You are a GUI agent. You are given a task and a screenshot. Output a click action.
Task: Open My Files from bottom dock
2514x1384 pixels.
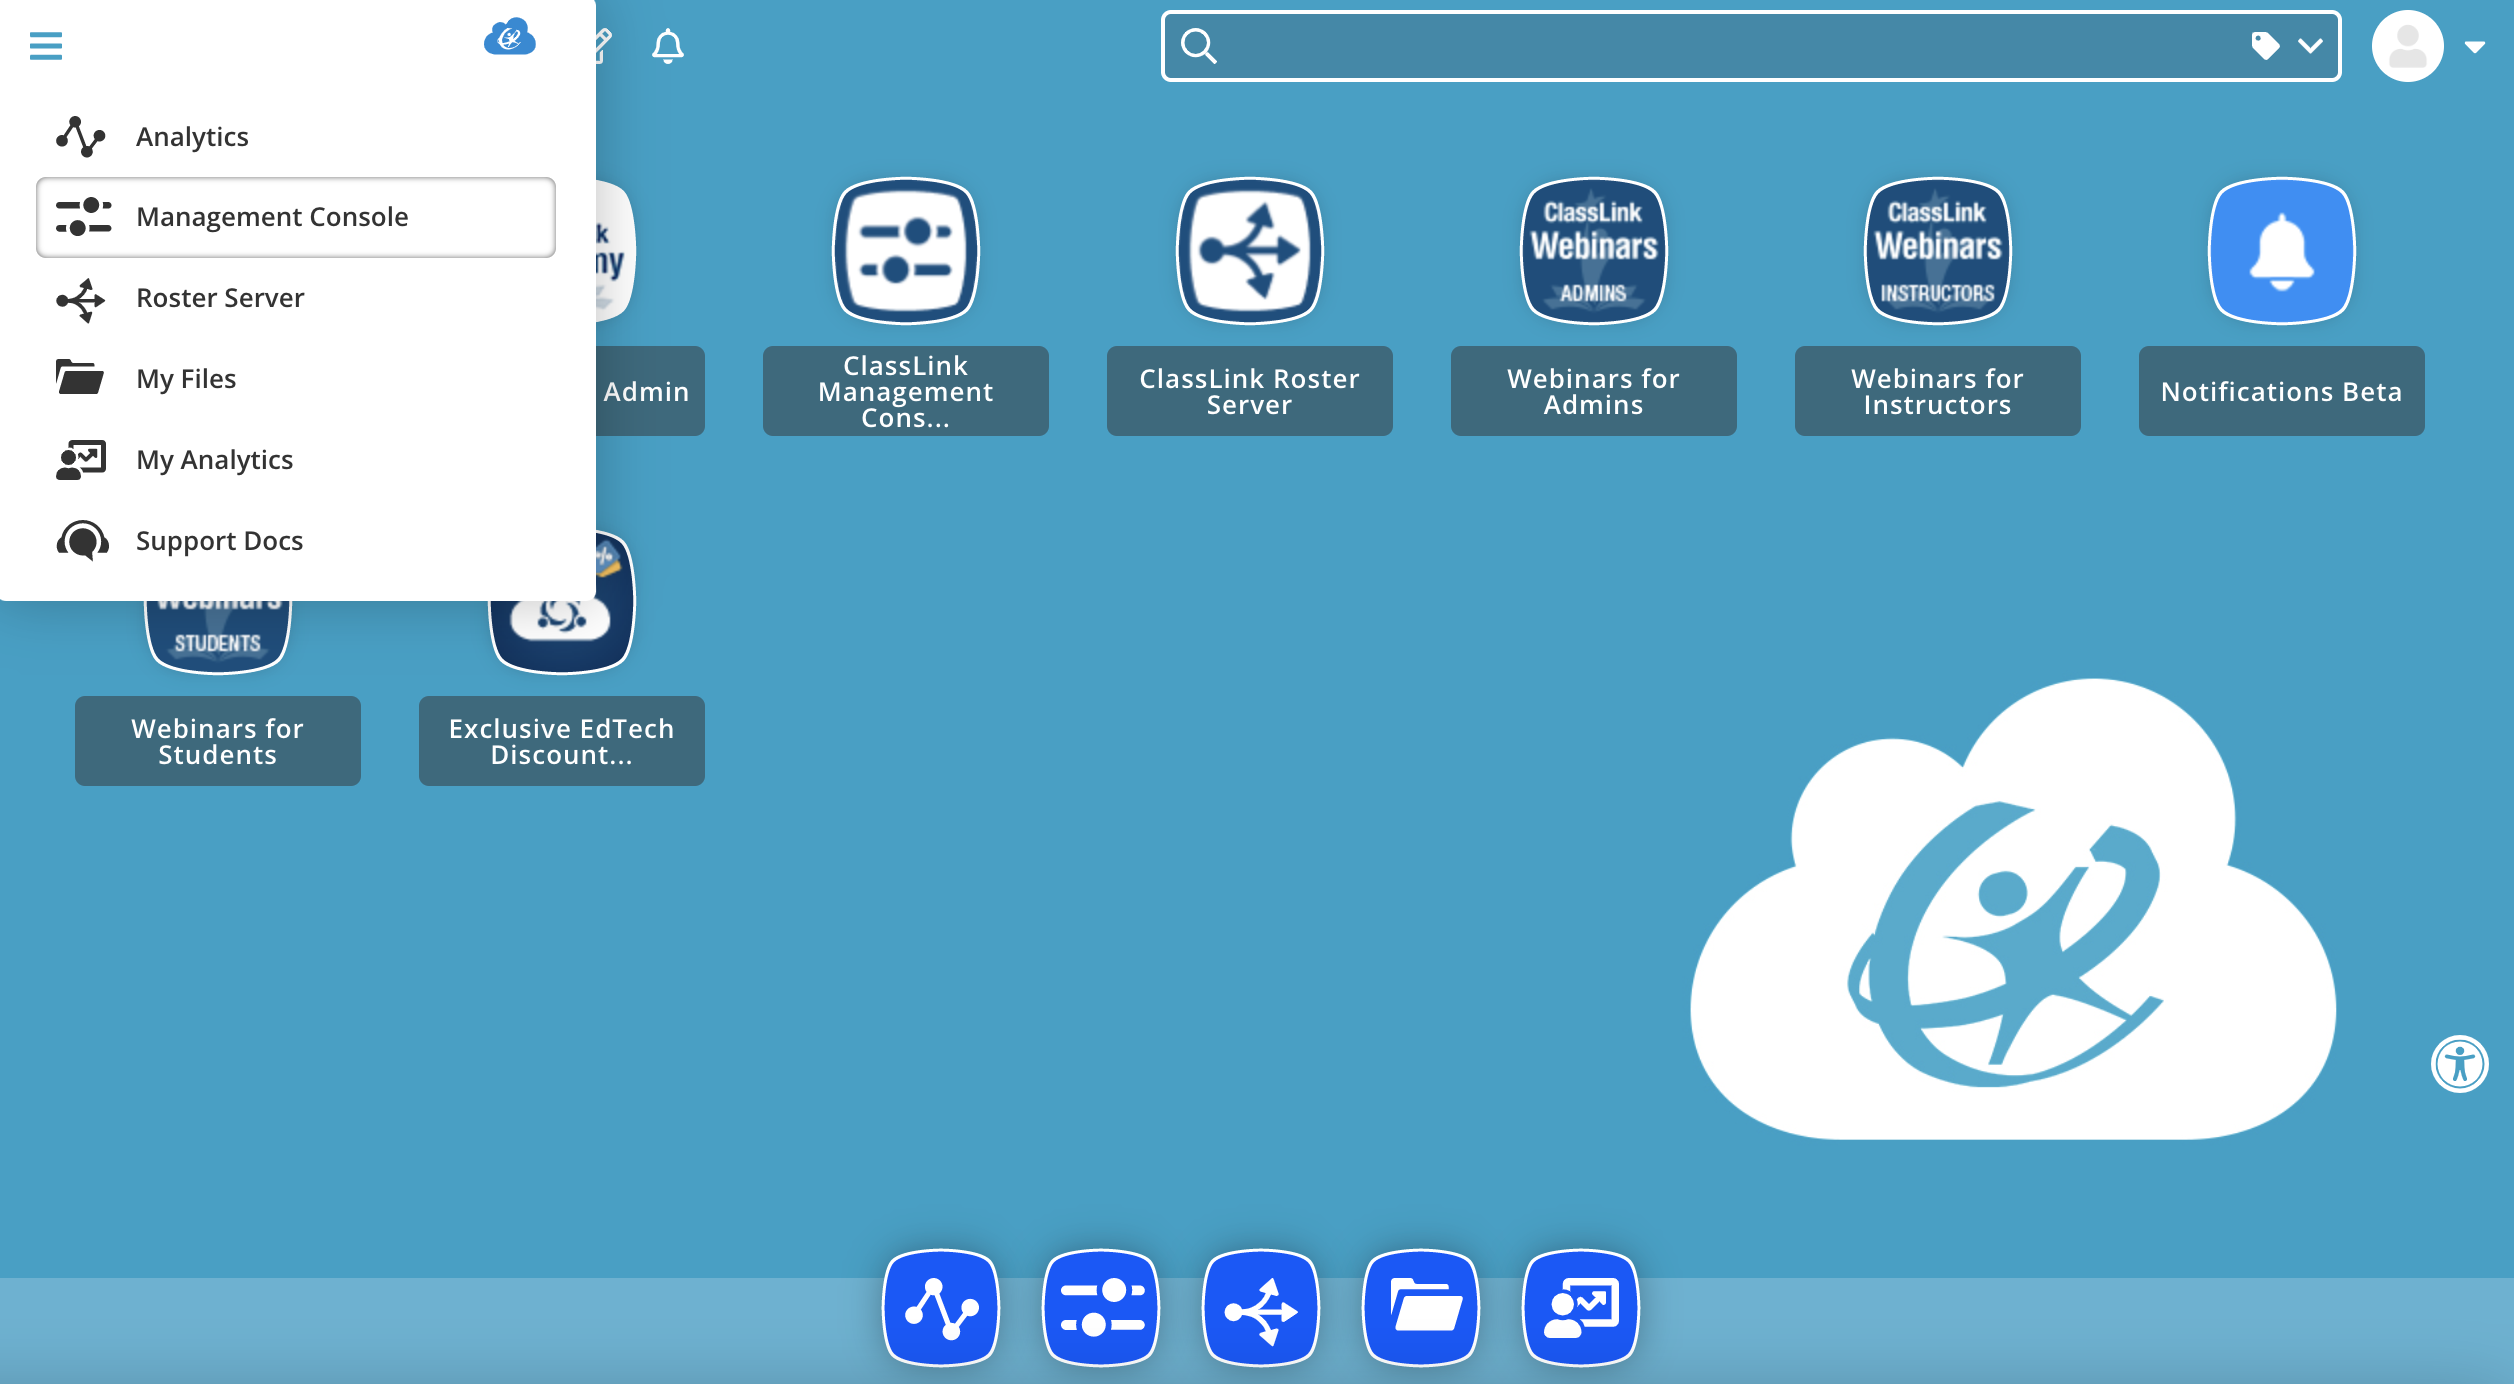(1421, 1308)
